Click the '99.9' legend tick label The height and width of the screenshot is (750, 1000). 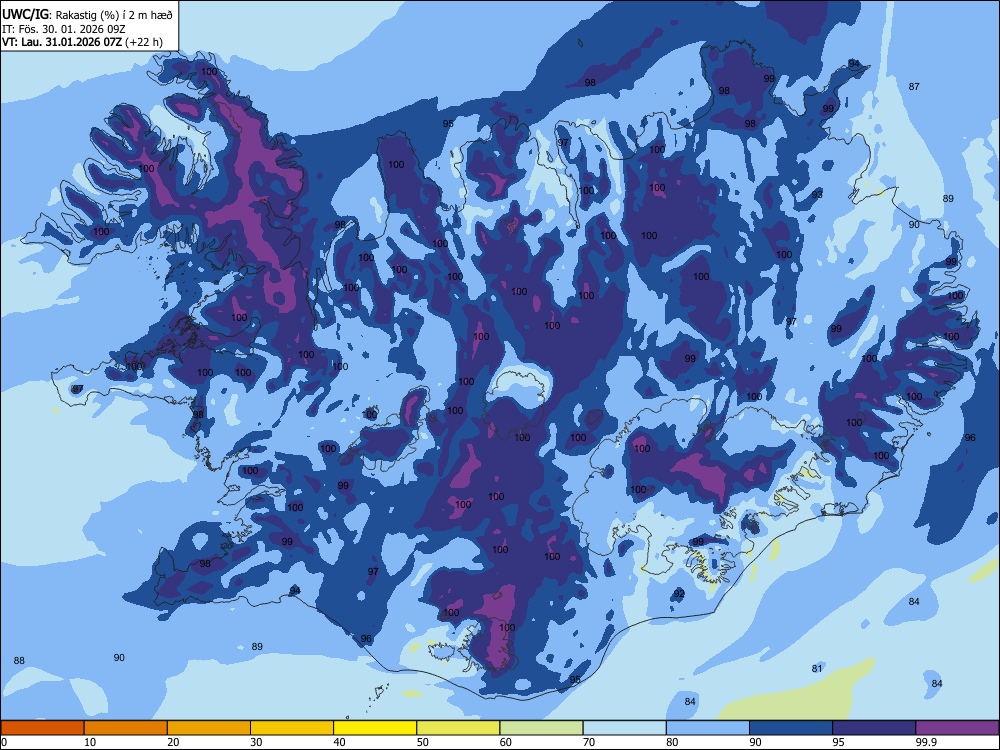pos(926,742)
